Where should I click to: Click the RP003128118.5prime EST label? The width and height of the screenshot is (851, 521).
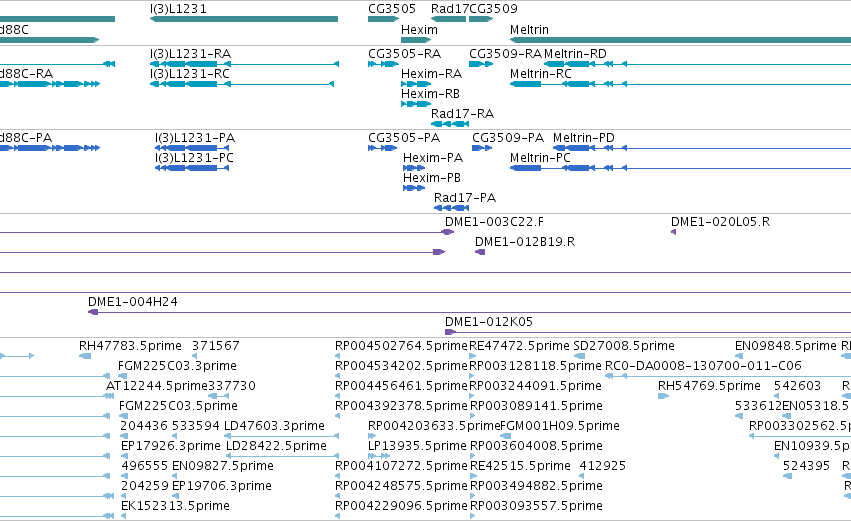(x=536, y=366)
